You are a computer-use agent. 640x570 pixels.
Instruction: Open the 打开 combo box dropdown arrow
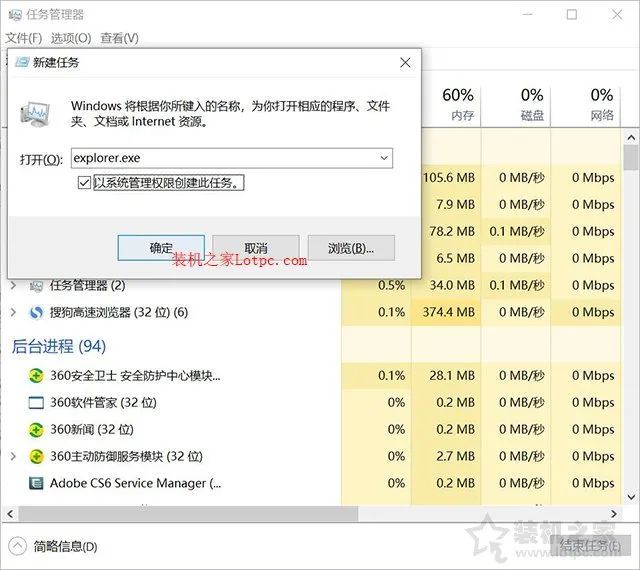383,158
